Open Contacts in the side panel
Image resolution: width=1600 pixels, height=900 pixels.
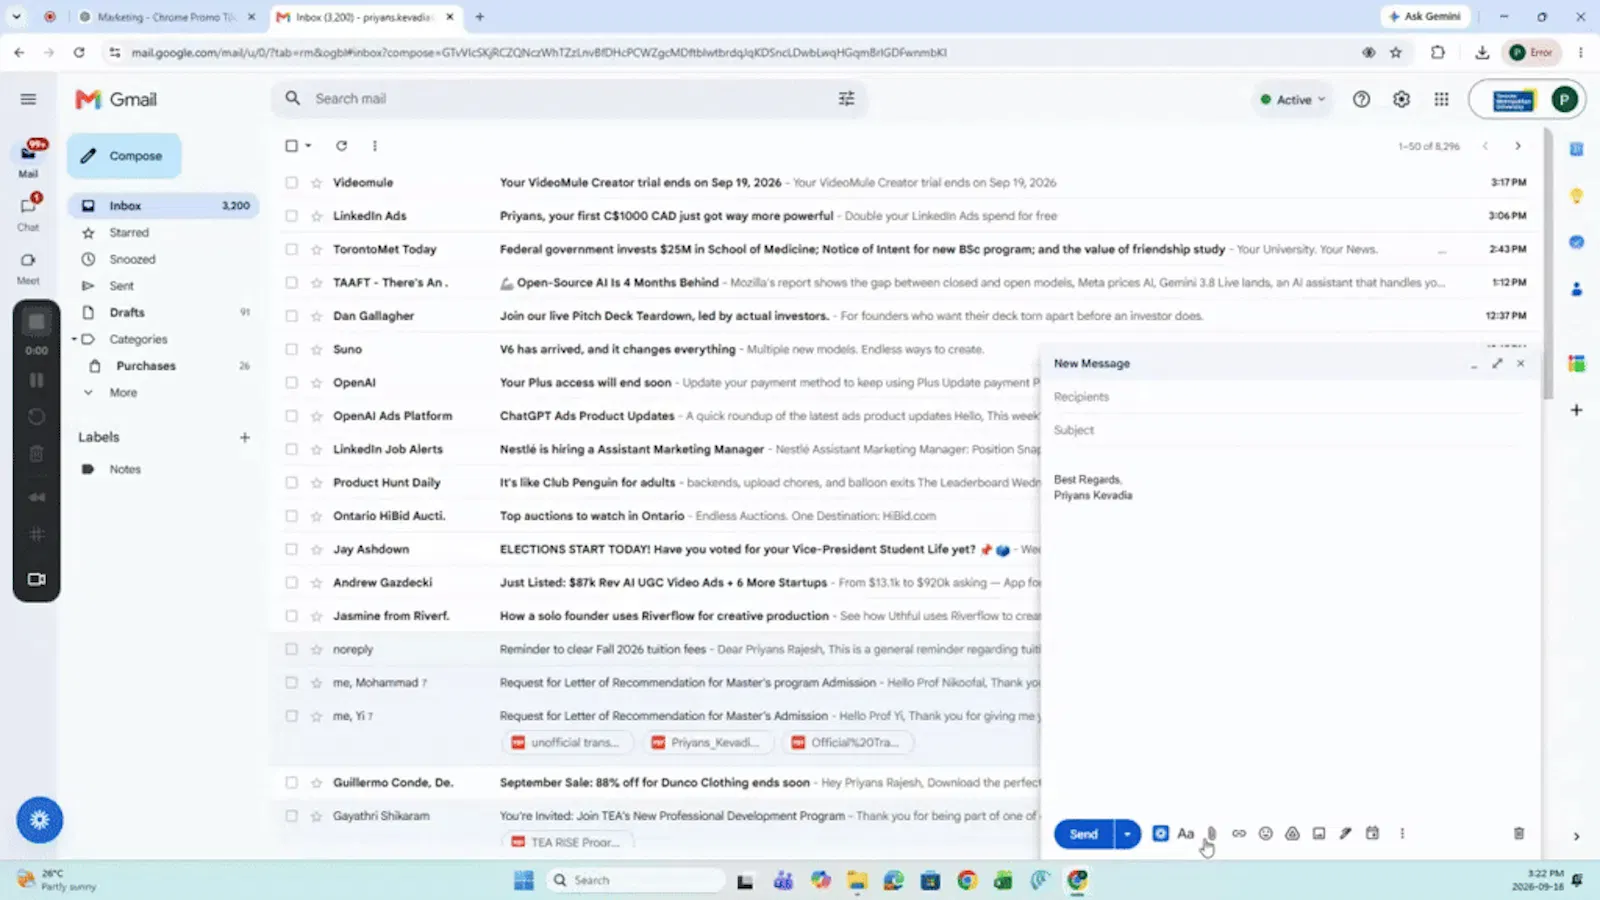pyautogui.click(x=1576, y=289)
